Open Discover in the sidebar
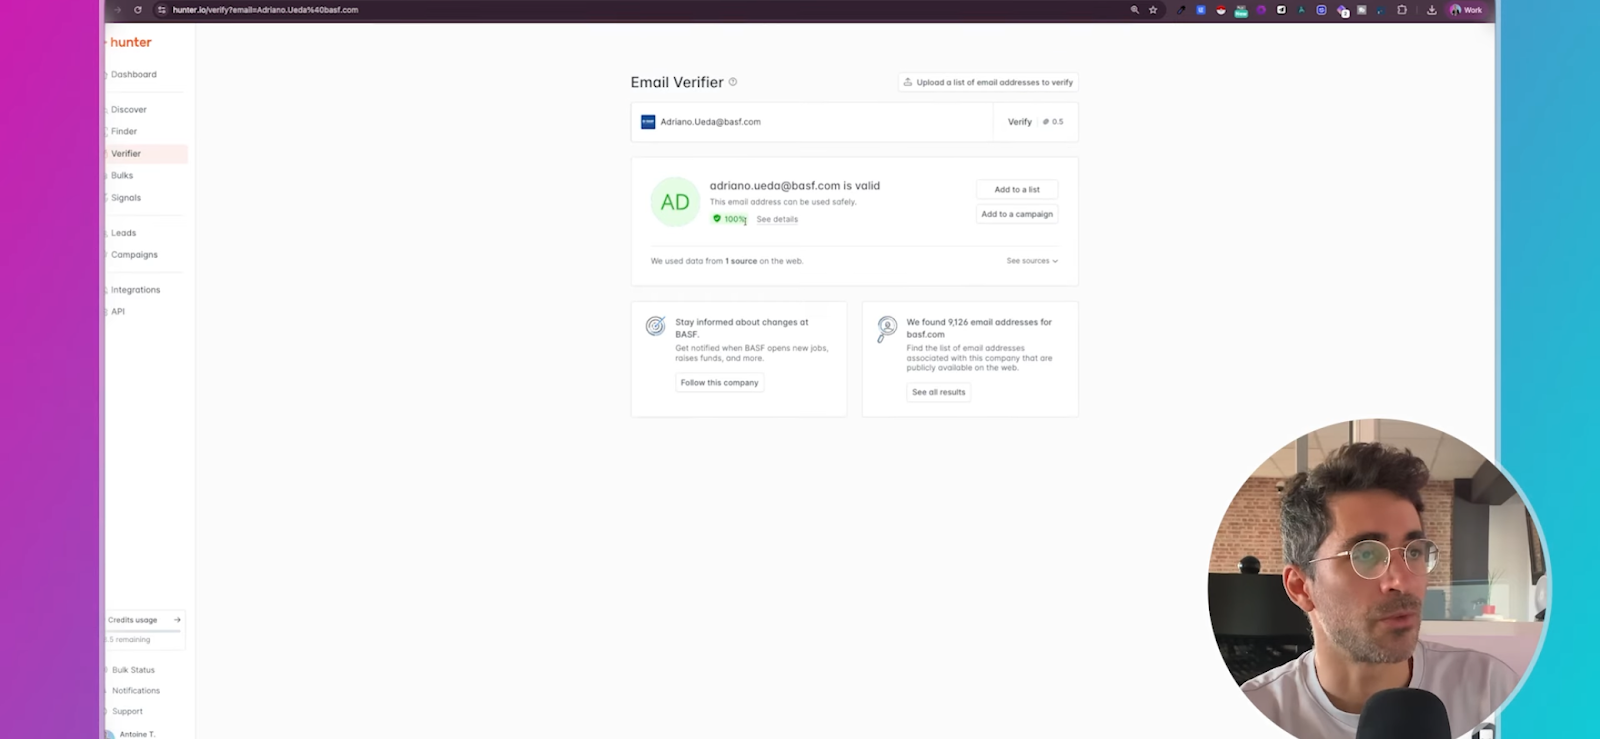Image resolution: width=1600 pixels, height=739 pixels. pos(129,109)
